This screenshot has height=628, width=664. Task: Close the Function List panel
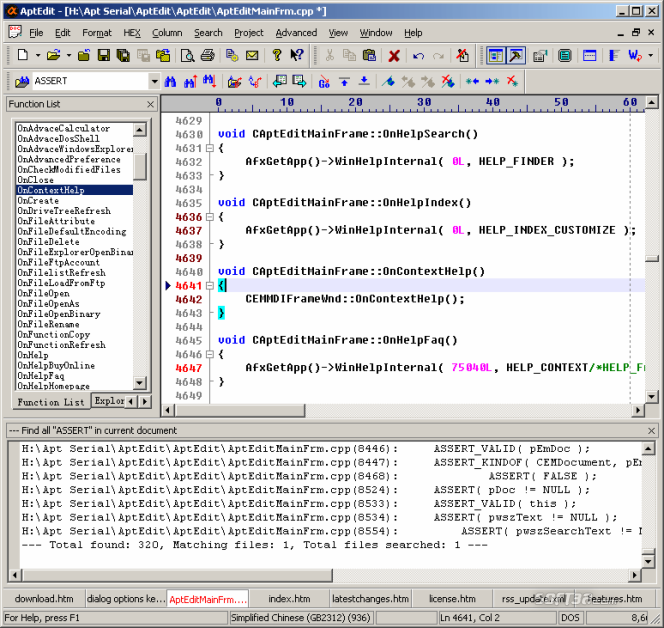pyautogui.click(x=150, y=104)
